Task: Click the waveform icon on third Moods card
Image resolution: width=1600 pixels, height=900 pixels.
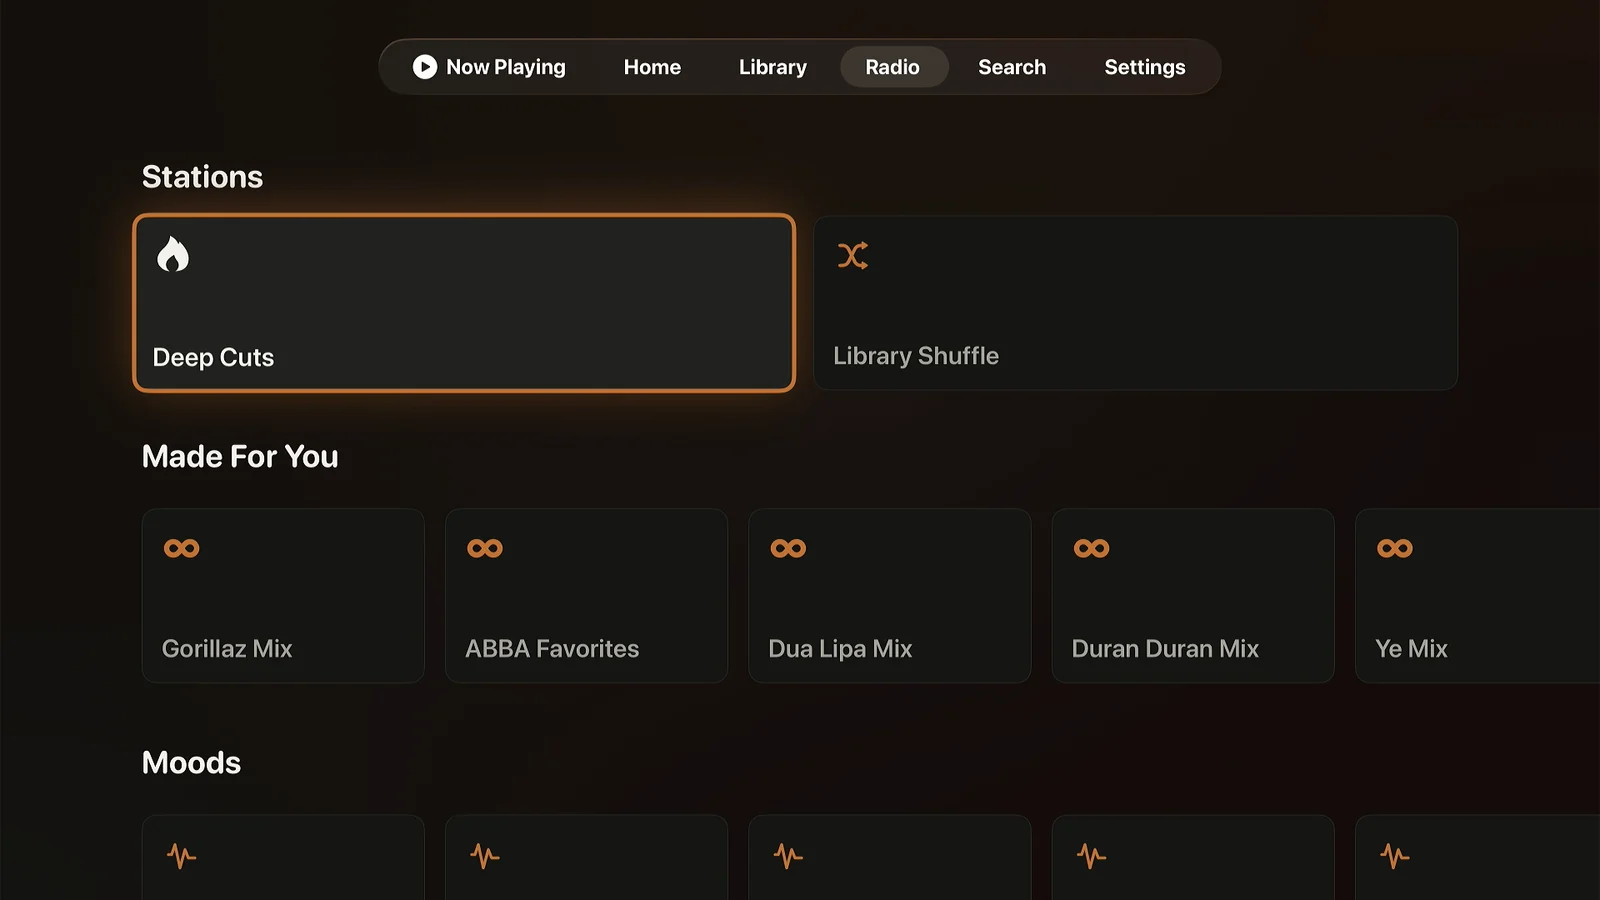Action: tap(788, 856)
